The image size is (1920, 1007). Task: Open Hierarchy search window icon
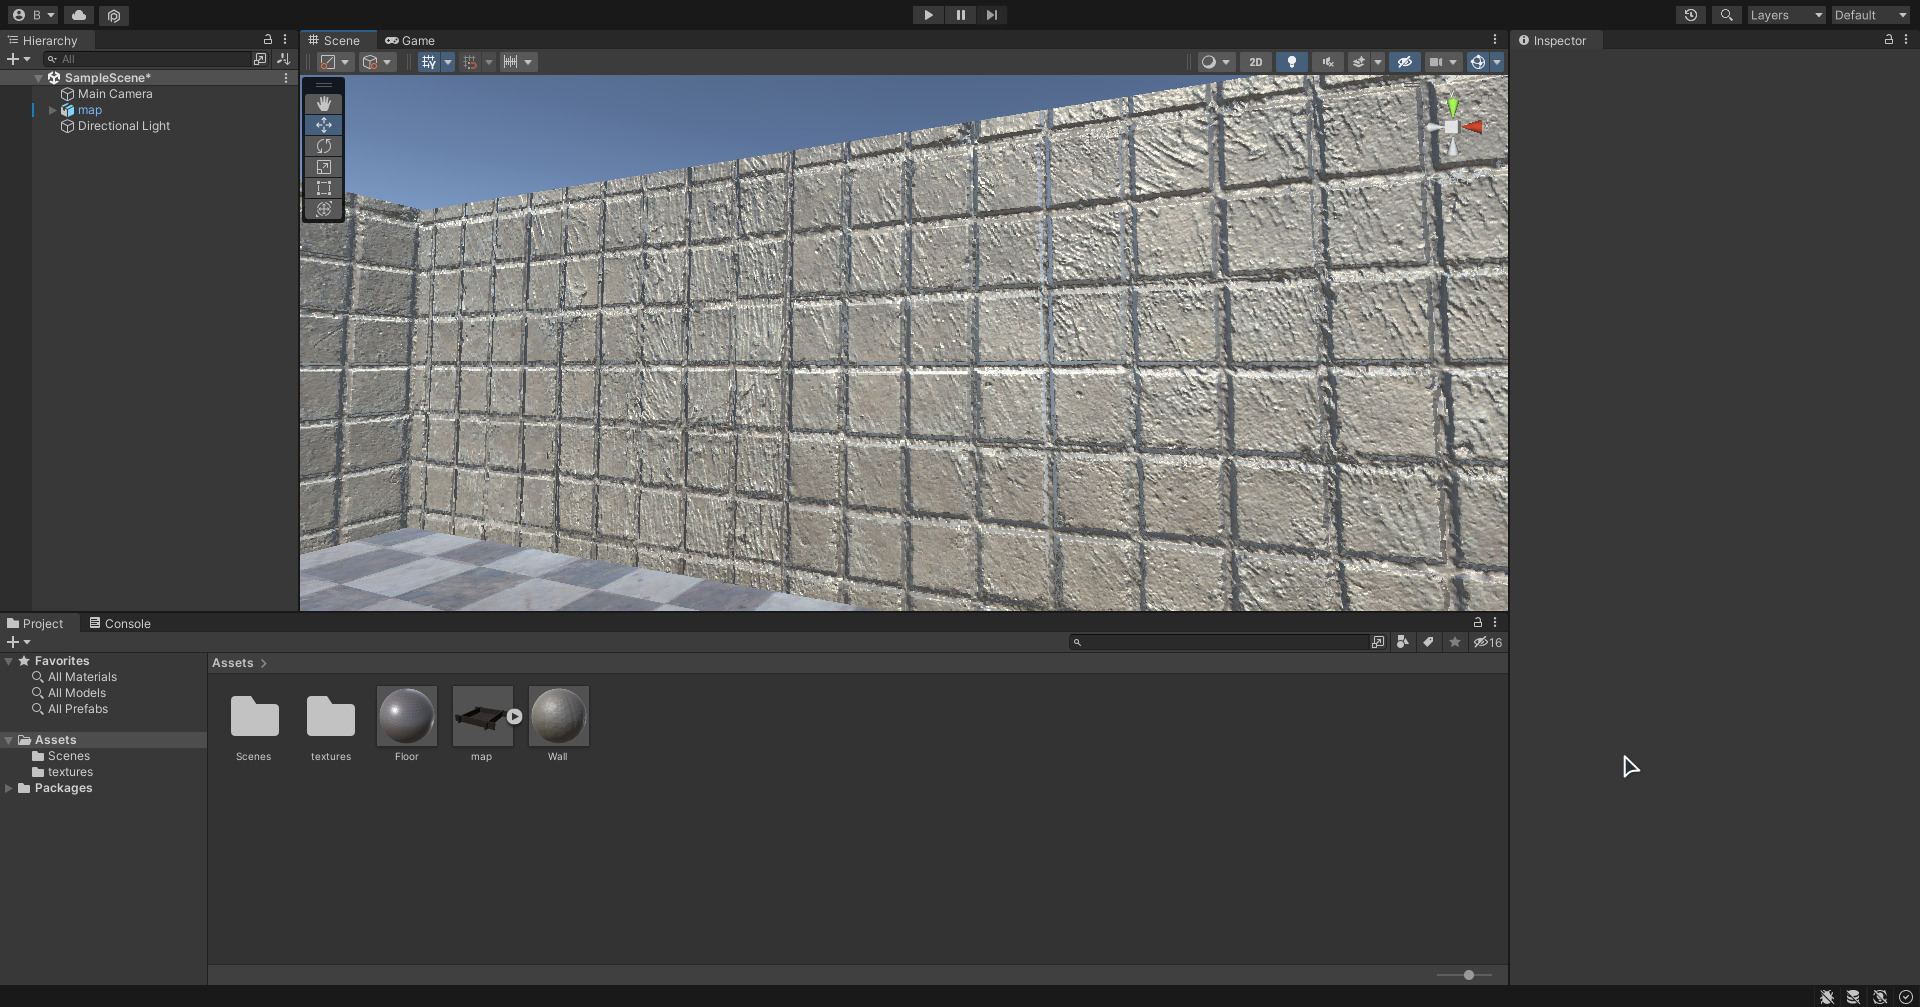(260, 59)
